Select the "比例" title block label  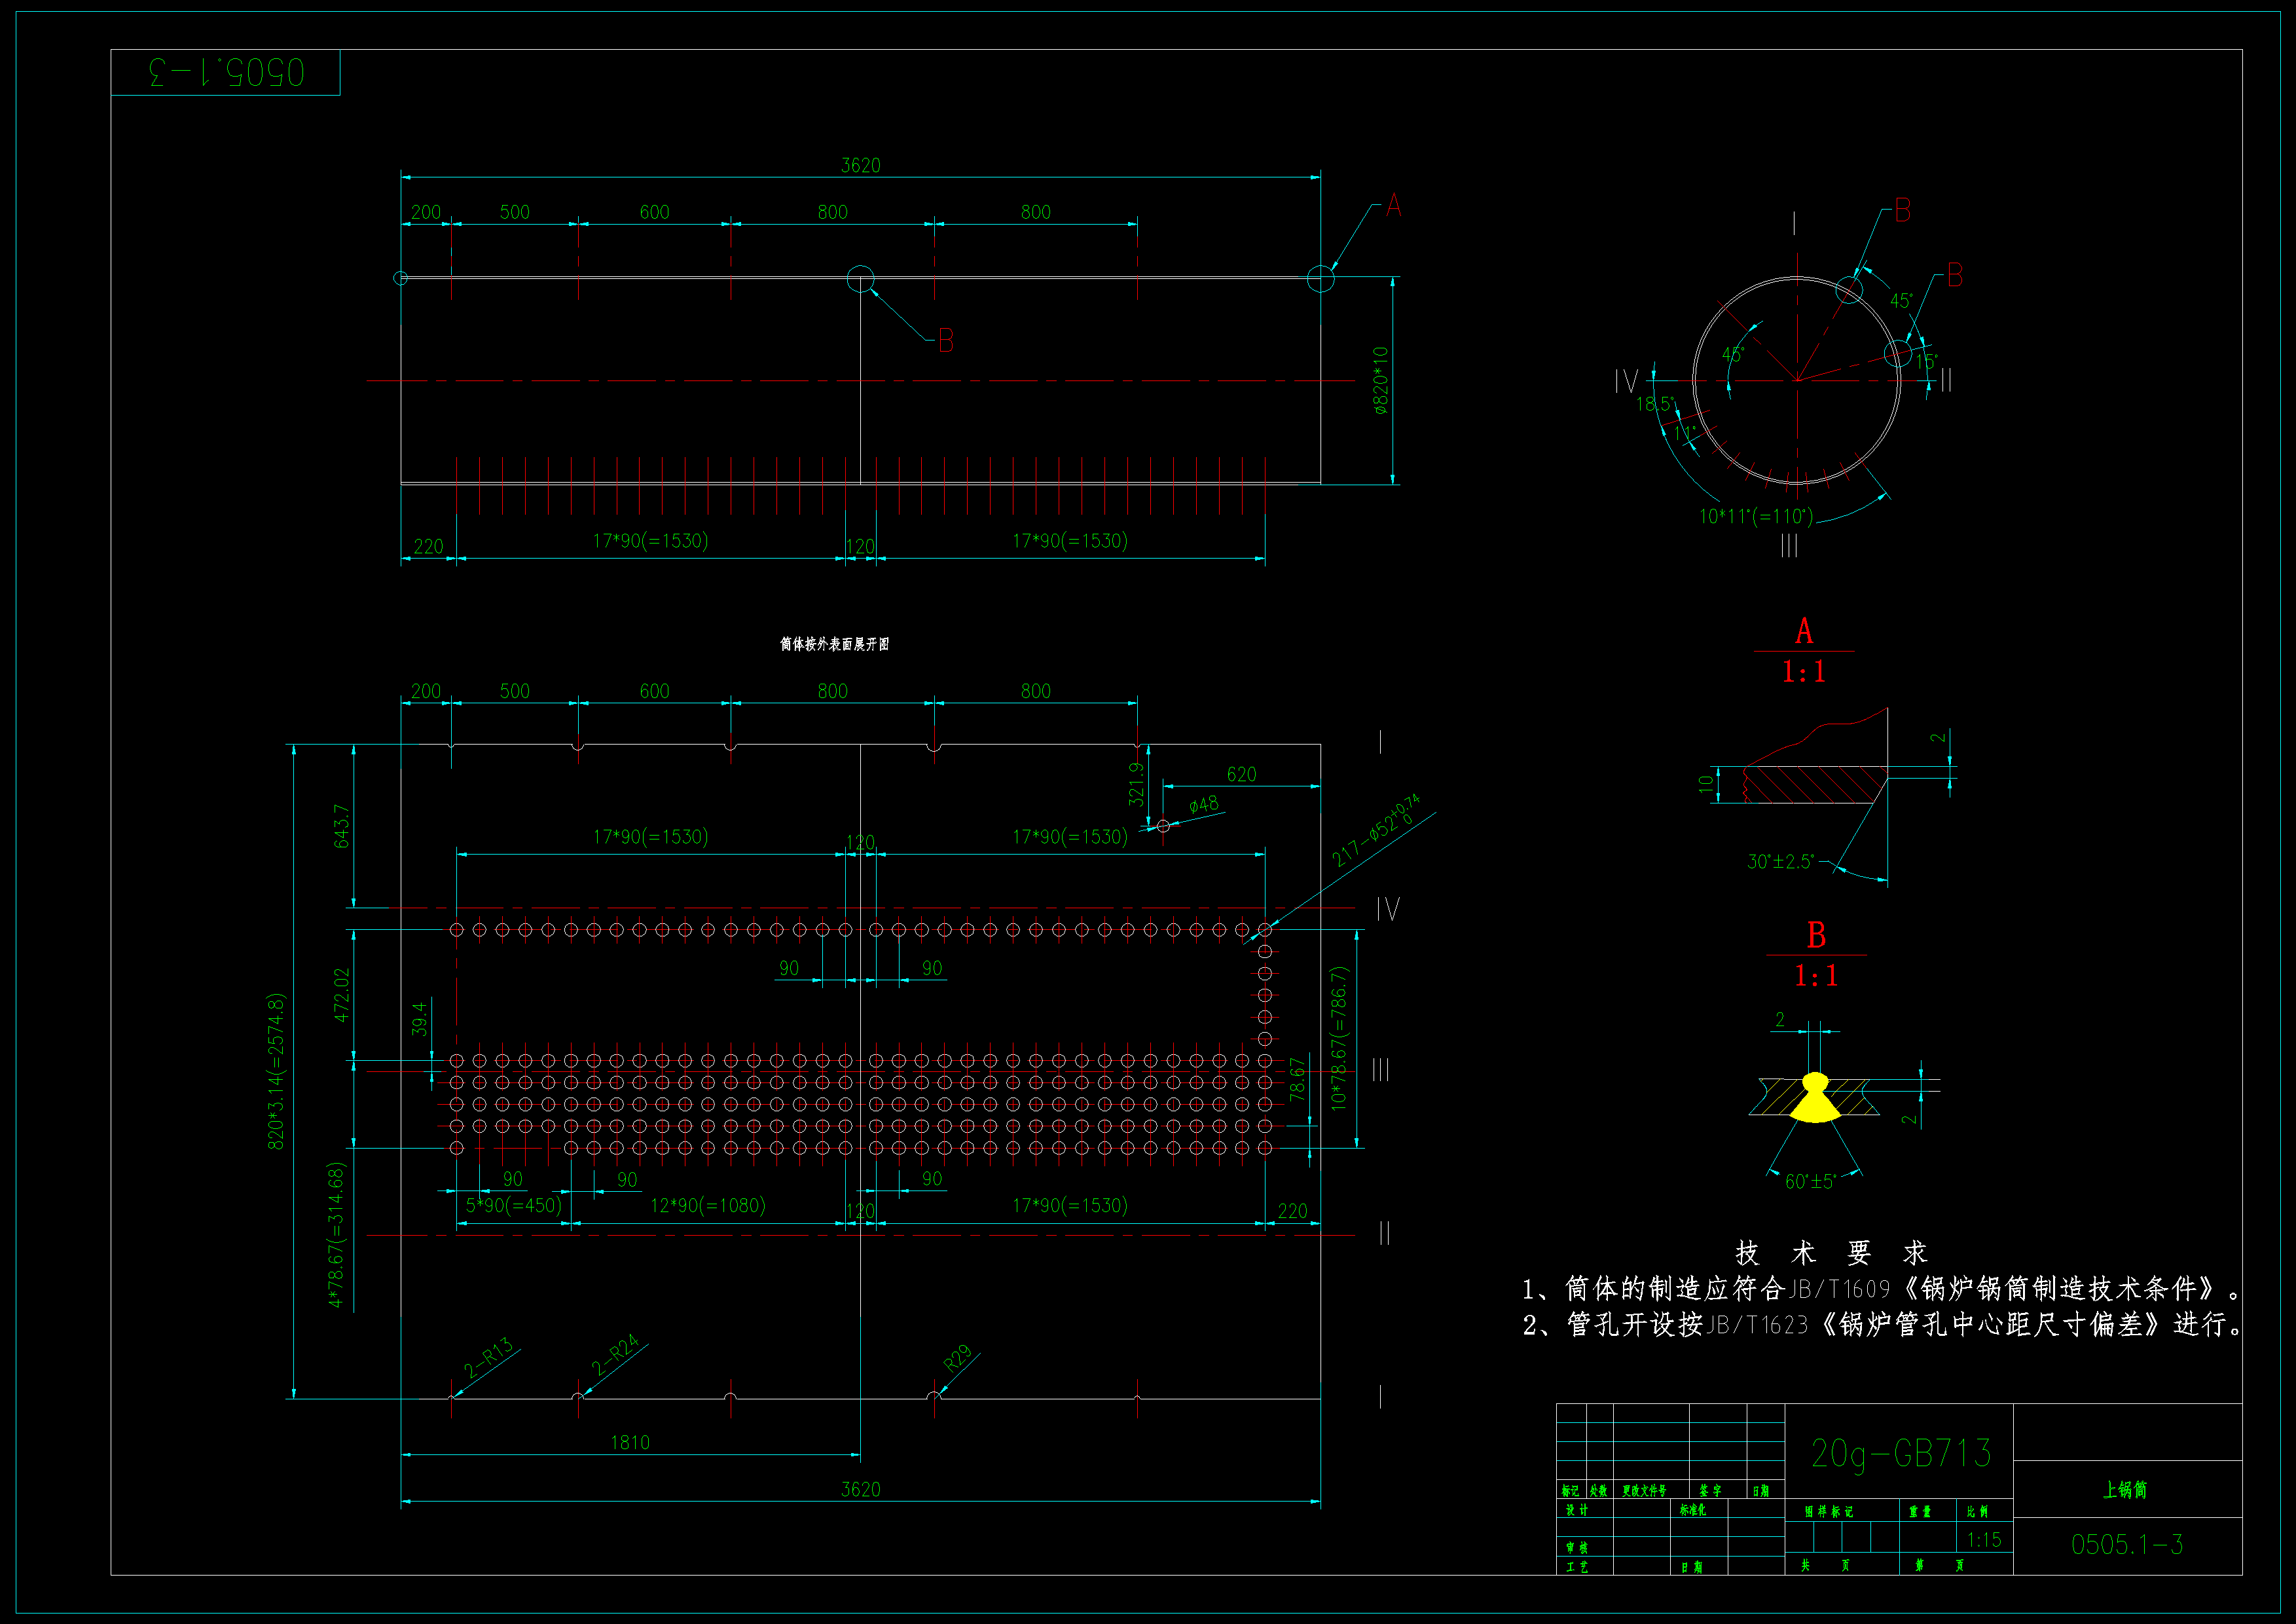(x=1977, y=1512)
